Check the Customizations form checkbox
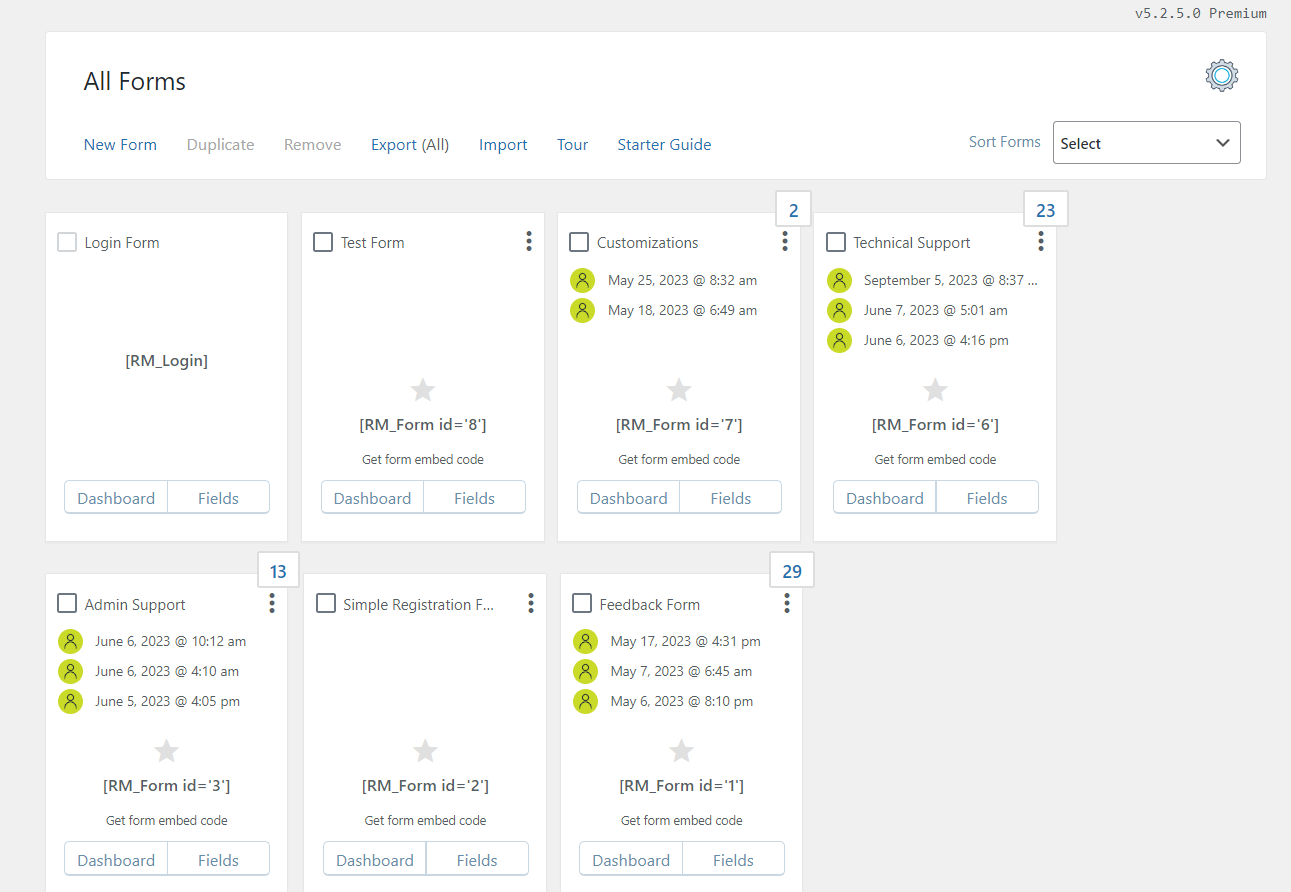The height and width of the screenshot is (892, 1291). pyautogui.click(x=578, y=241)
